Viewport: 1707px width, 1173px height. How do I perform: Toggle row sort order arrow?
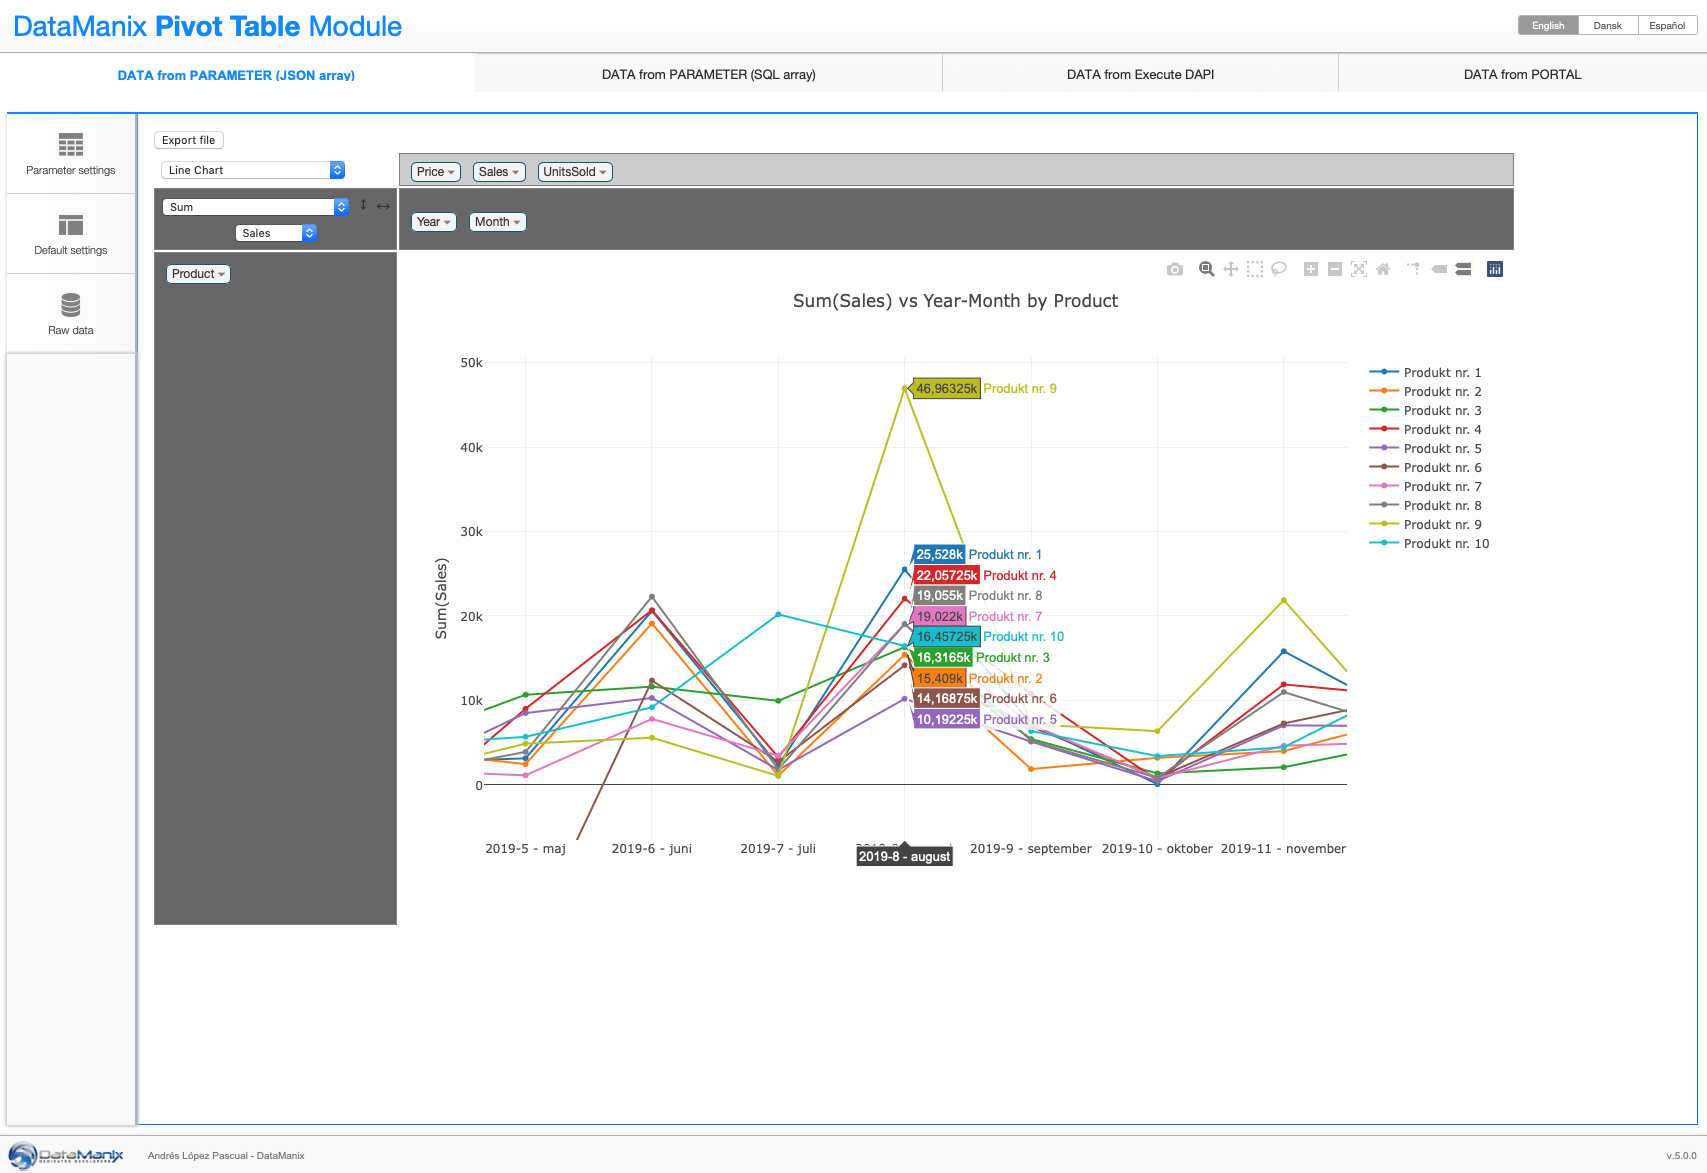[363, 205]
